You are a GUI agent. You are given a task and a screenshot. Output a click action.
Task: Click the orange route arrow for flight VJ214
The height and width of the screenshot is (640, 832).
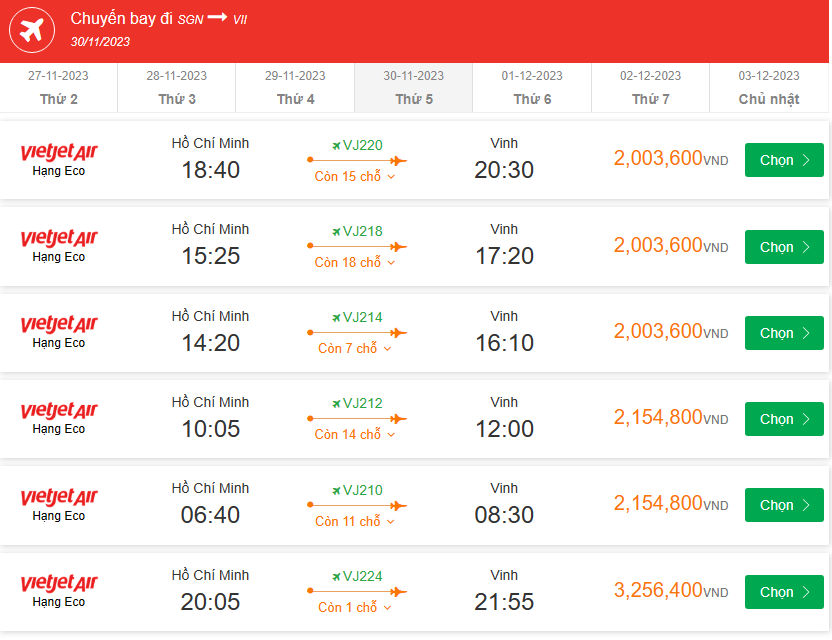356,333
